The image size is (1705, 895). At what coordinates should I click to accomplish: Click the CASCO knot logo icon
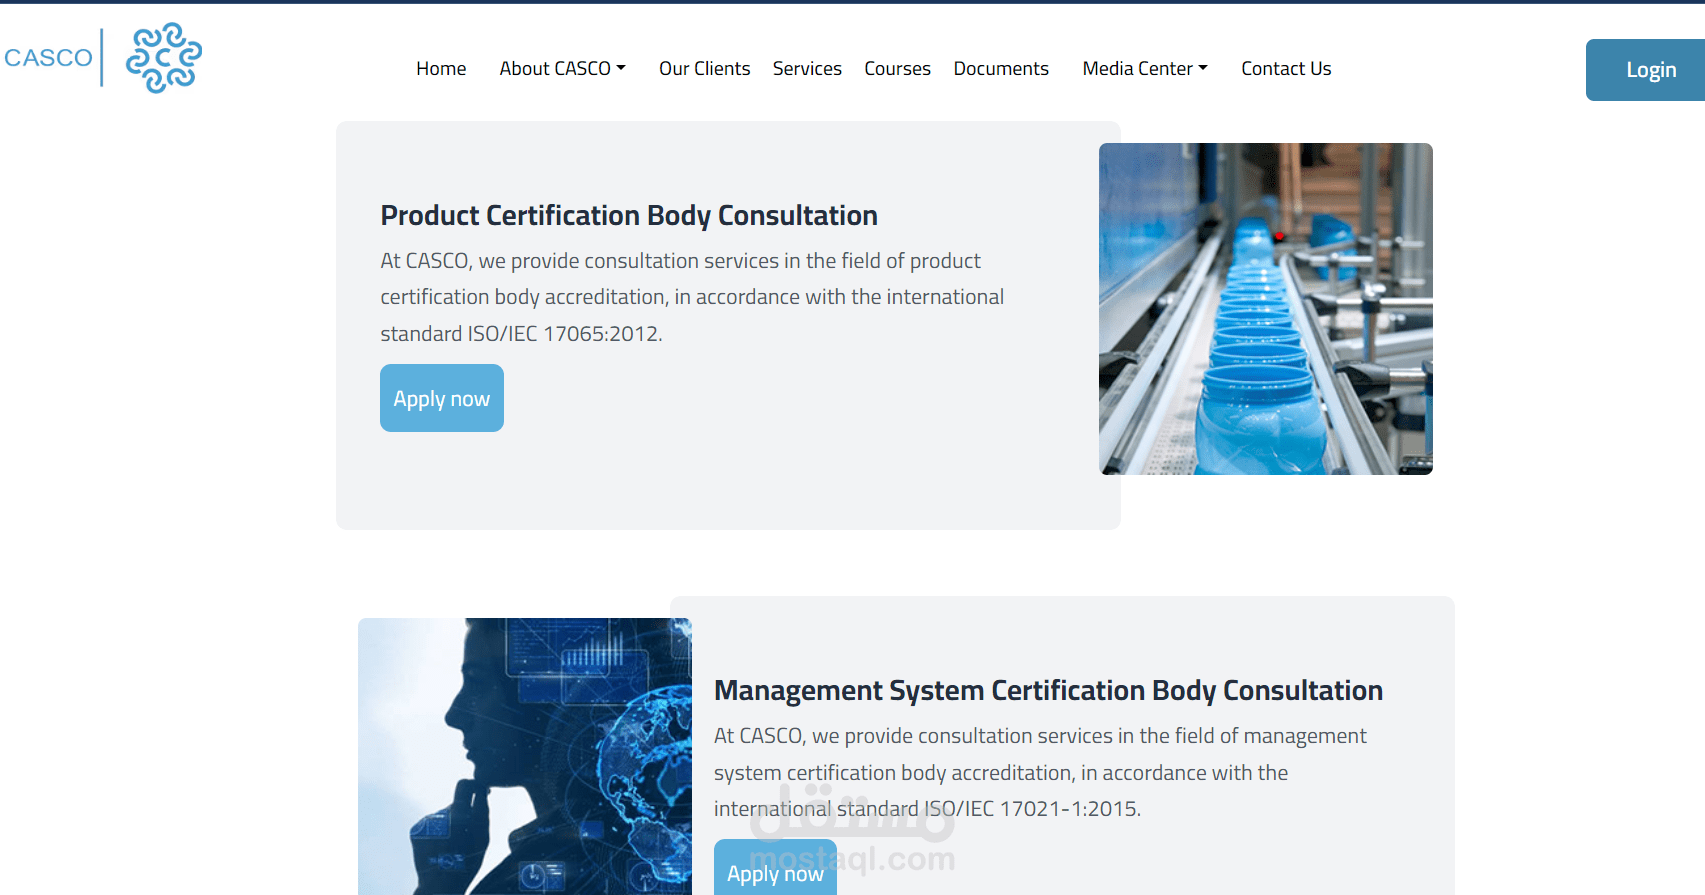pyautogui.click(x=164, y=58)
